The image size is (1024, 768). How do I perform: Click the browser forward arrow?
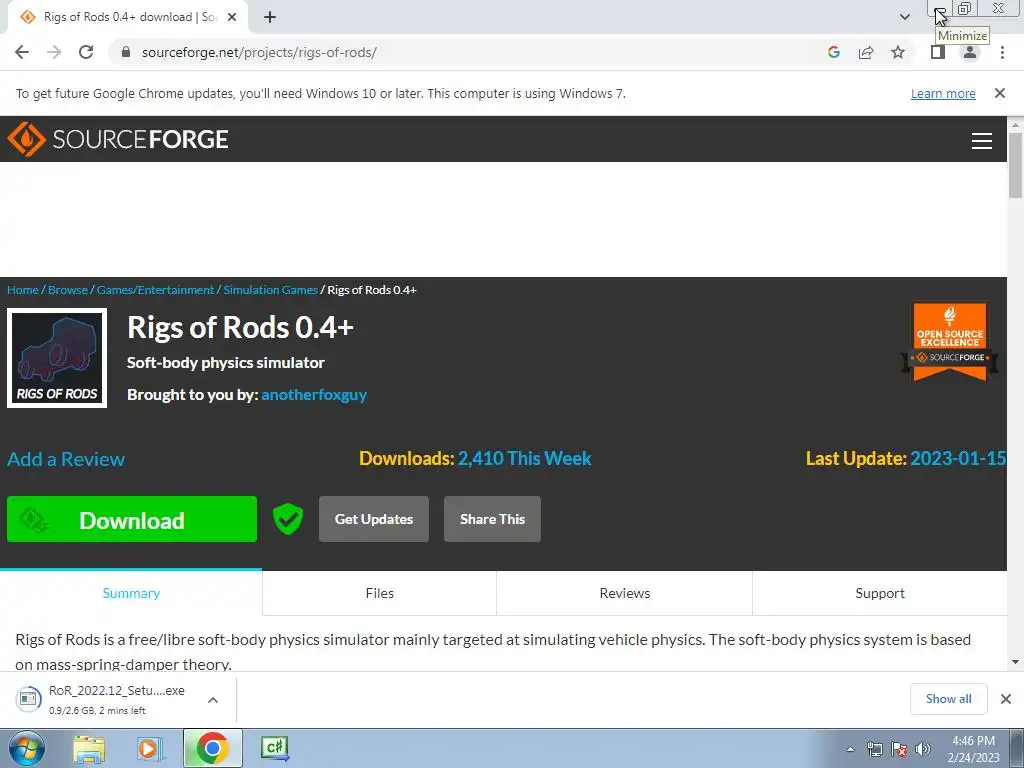click(x=54, y=52)
